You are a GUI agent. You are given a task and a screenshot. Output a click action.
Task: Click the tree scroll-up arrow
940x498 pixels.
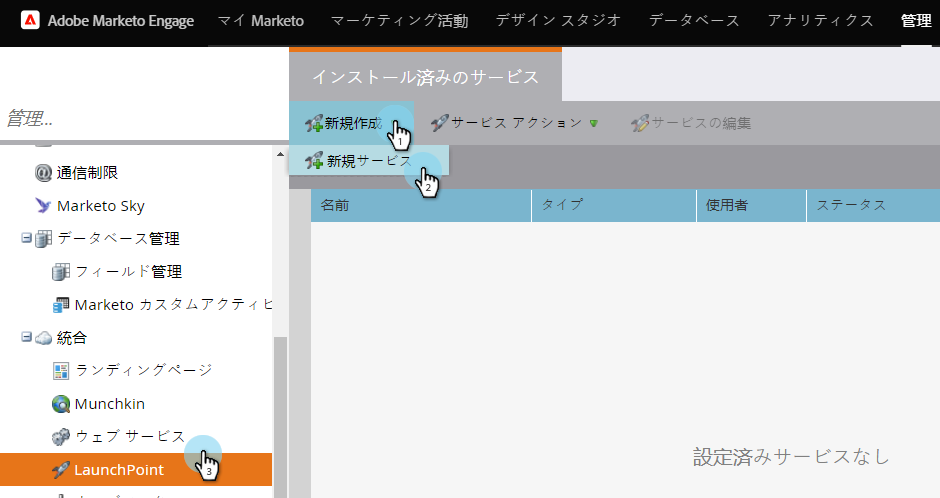click(280, 154)
